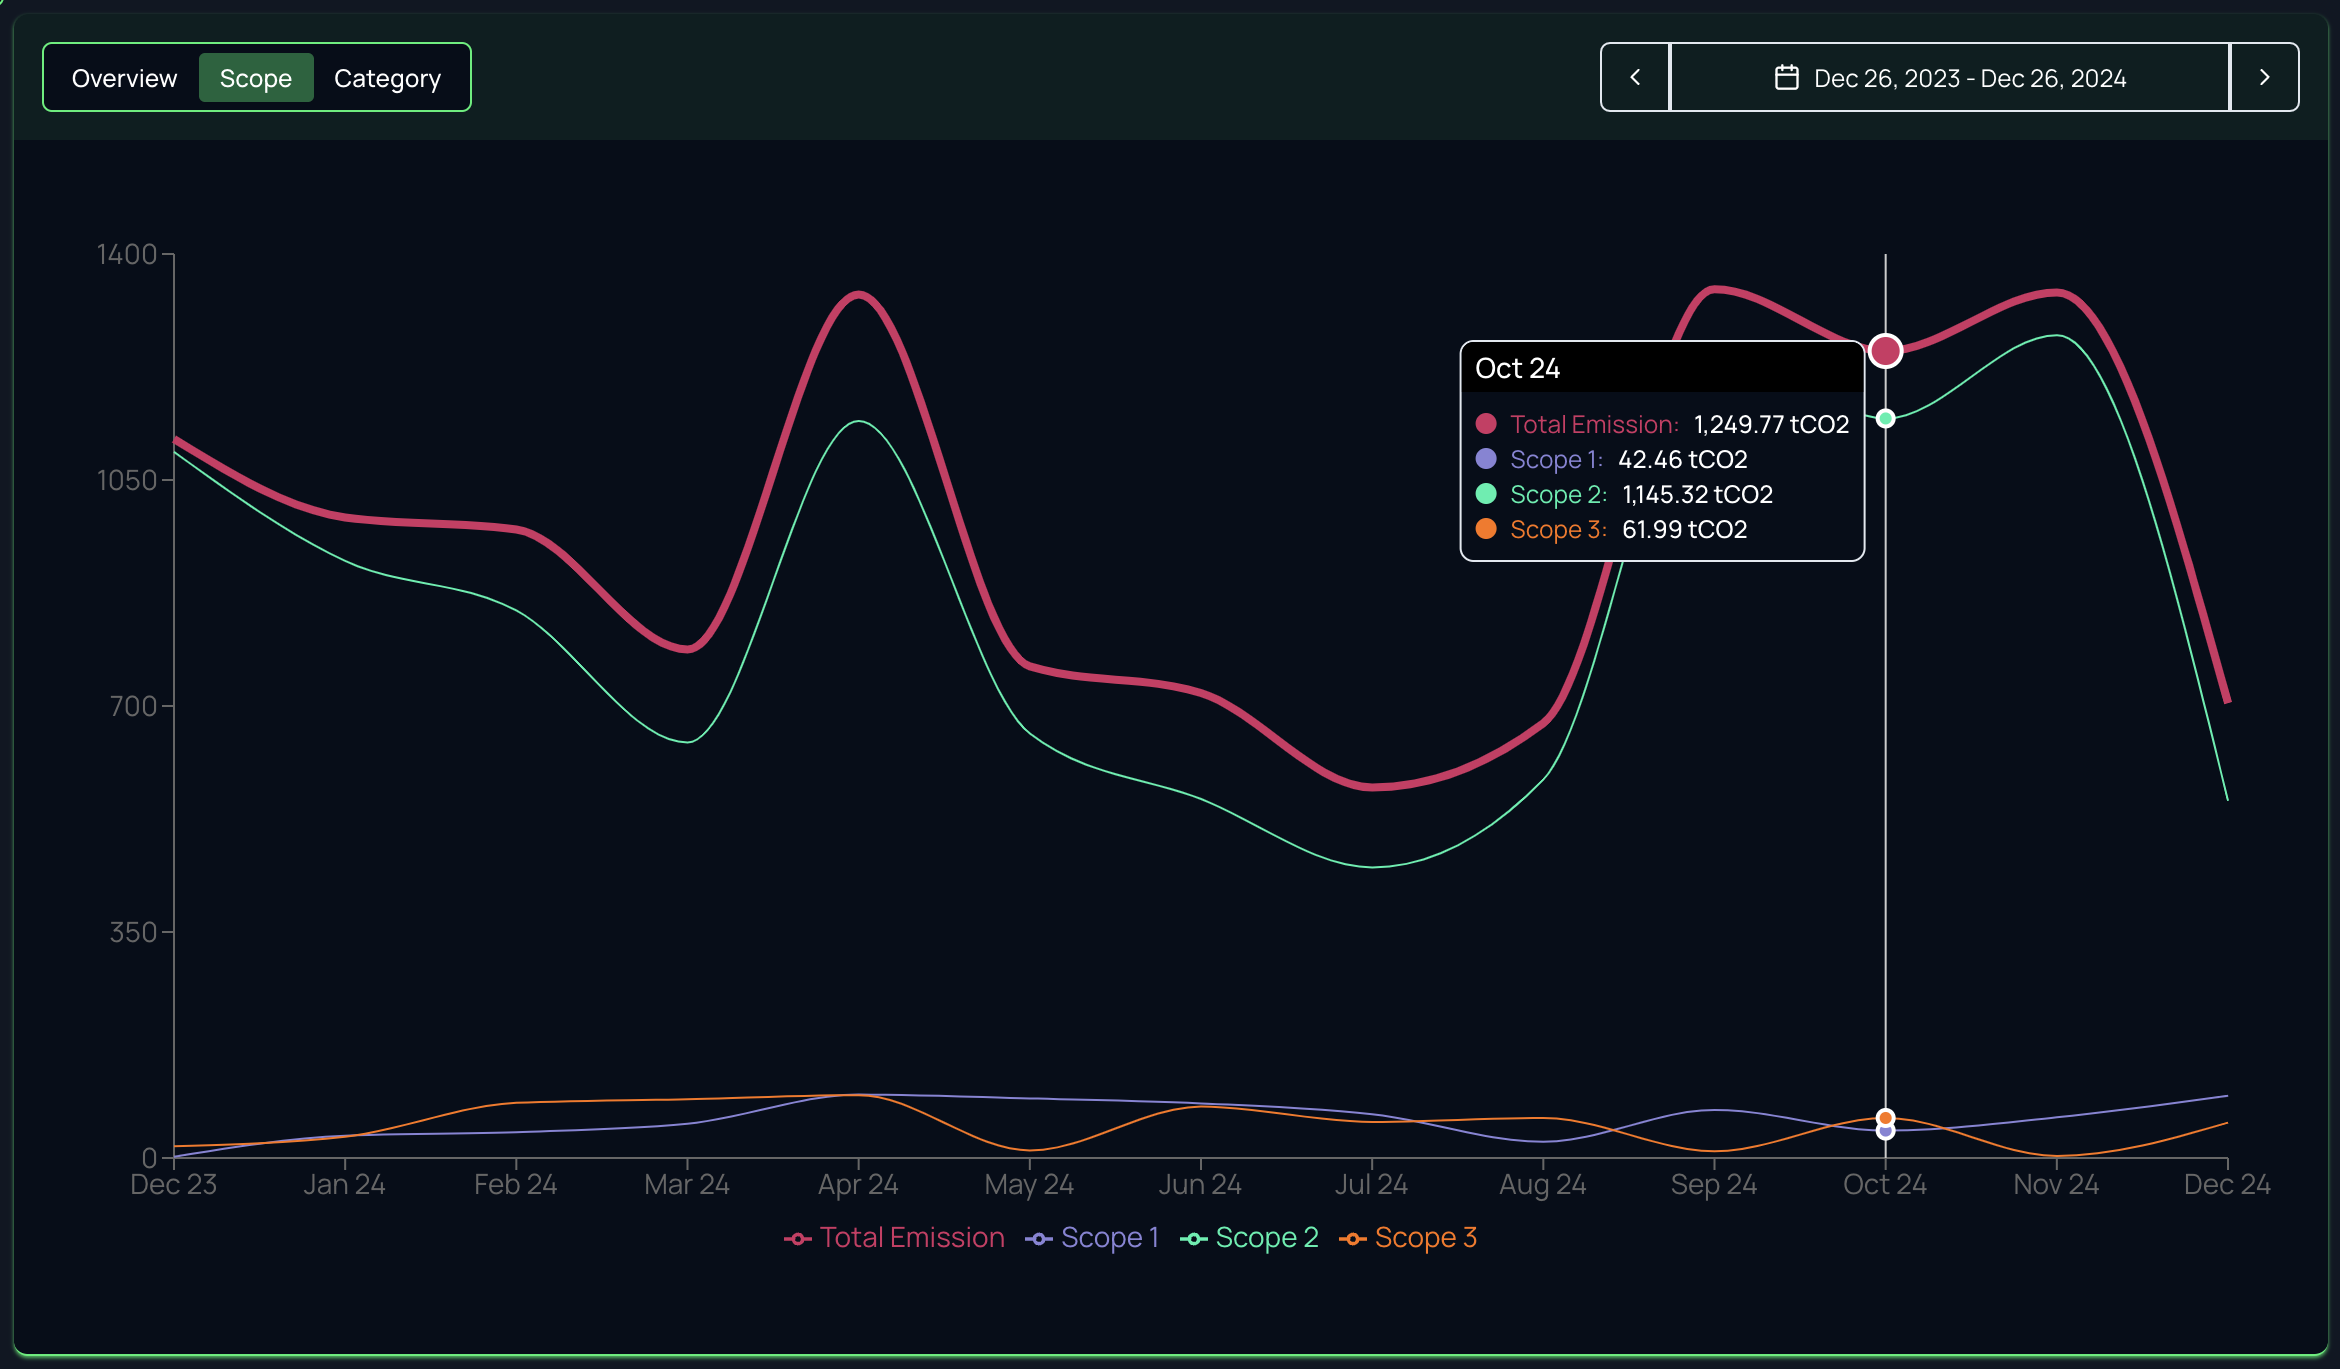Click red Total Emission dot in tooltip
This screenshot has height=1369, width=2340.
[x=1486, y=424]
